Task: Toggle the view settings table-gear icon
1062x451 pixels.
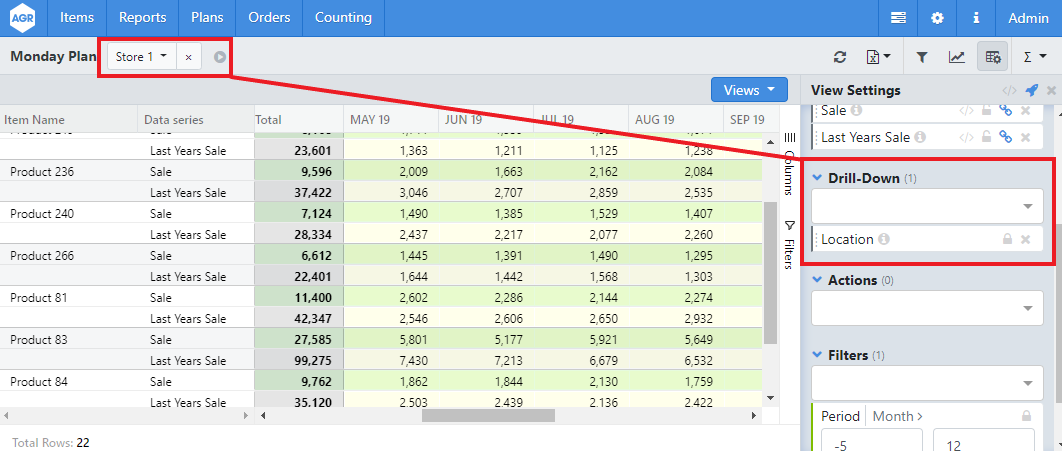Action: coord(993,58)
